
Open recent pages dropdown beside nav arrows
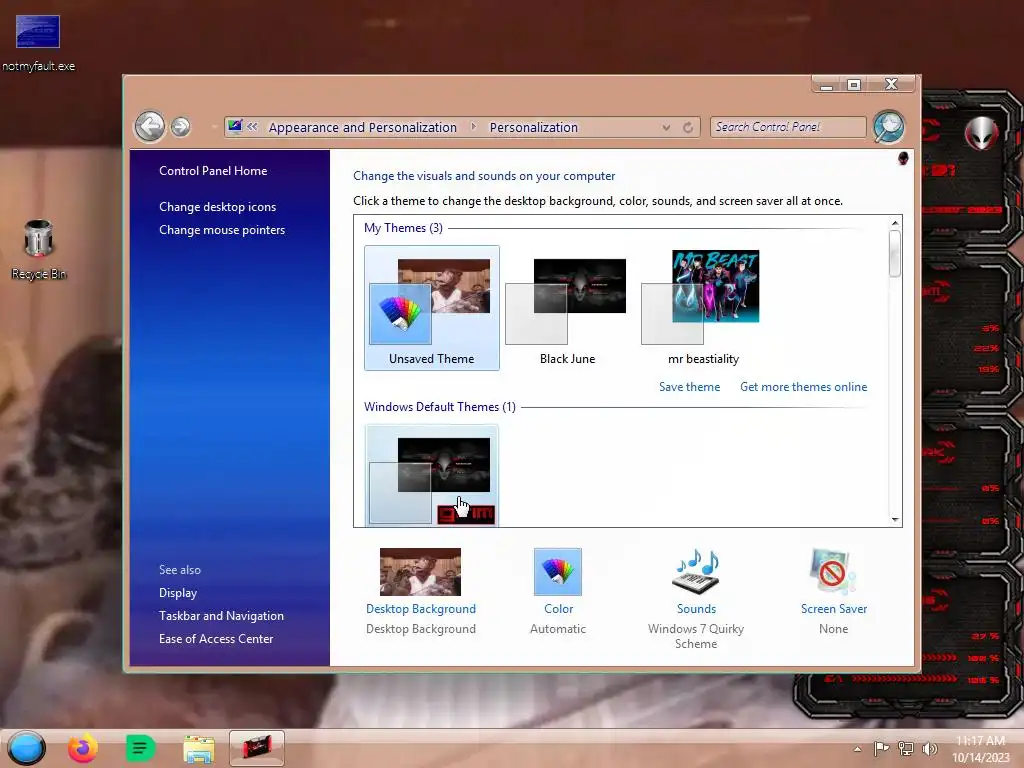tap(214, 127)
